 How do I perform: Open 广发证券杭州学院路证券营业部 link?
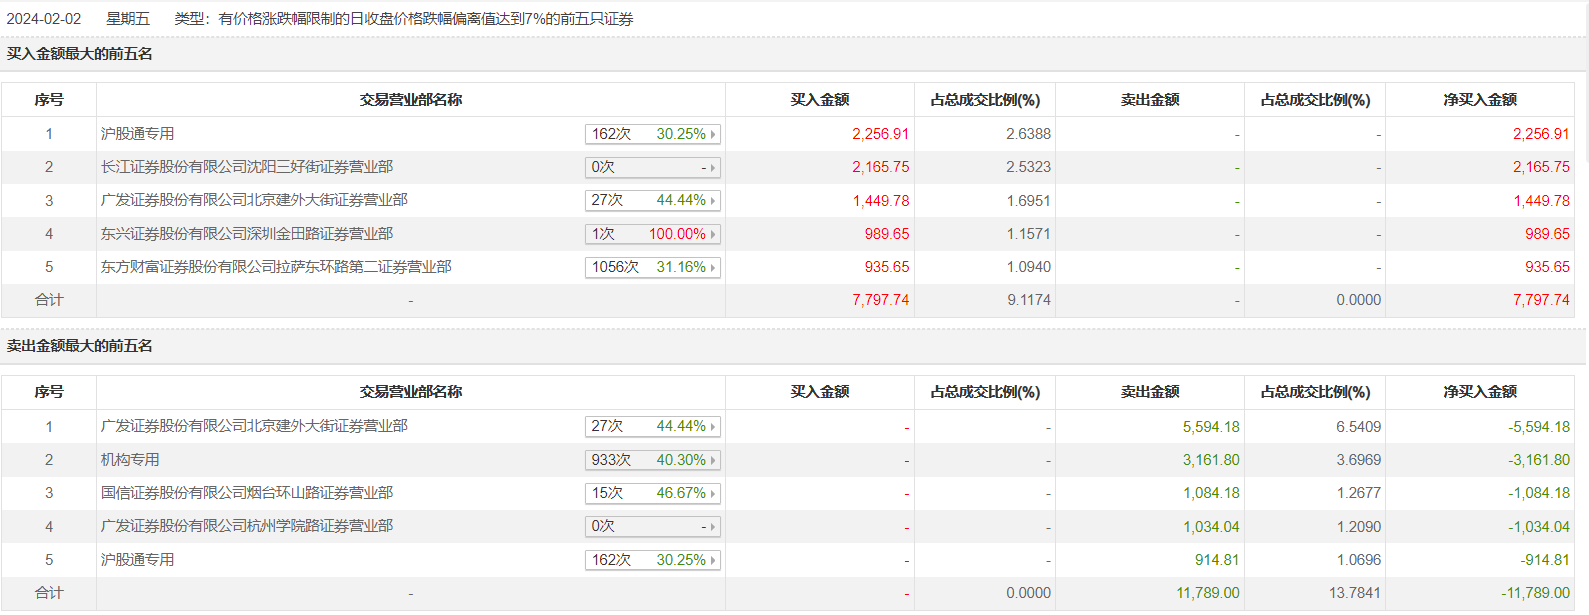pos(246,526)
